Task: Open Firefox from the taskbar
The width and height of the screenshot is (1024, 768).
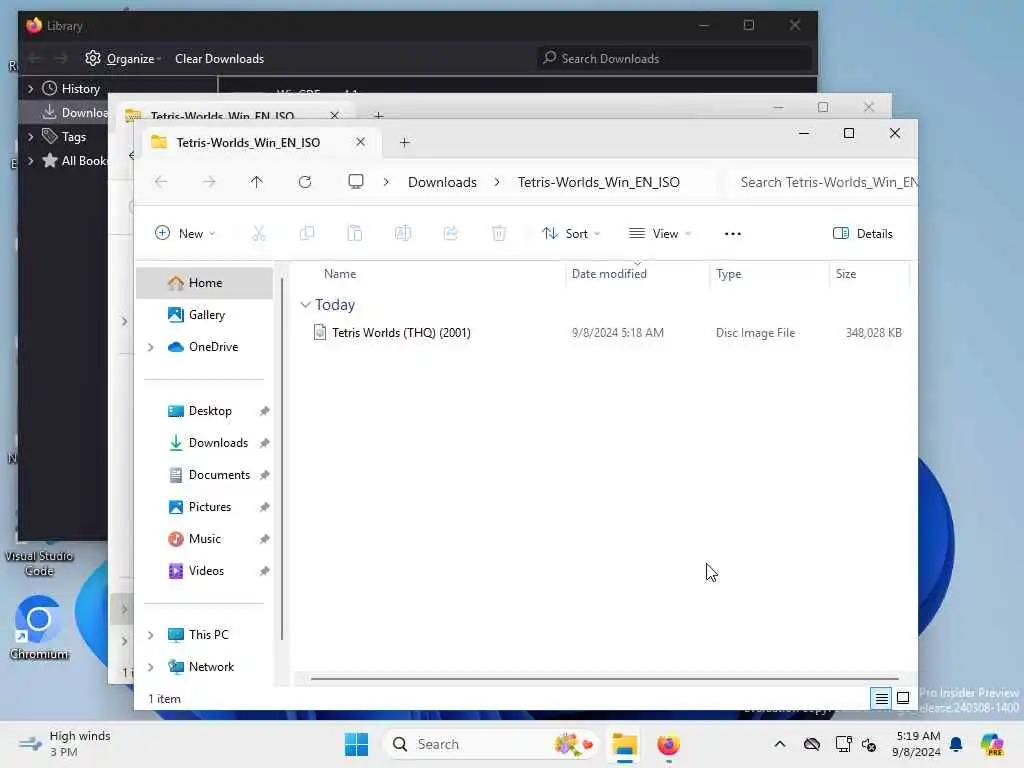Action: pyautogui.click(x=668, y=744)
